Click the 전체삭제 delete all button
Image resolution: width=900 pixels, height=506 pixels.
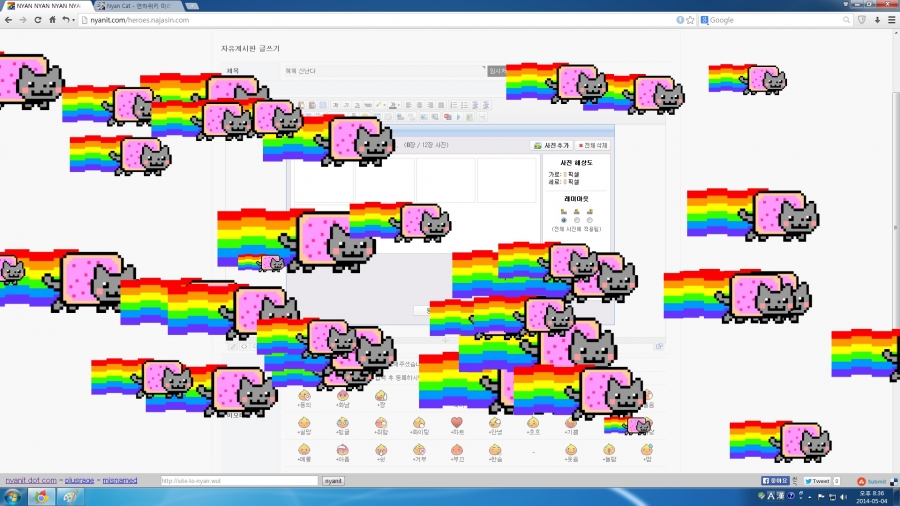pos(593,146)
